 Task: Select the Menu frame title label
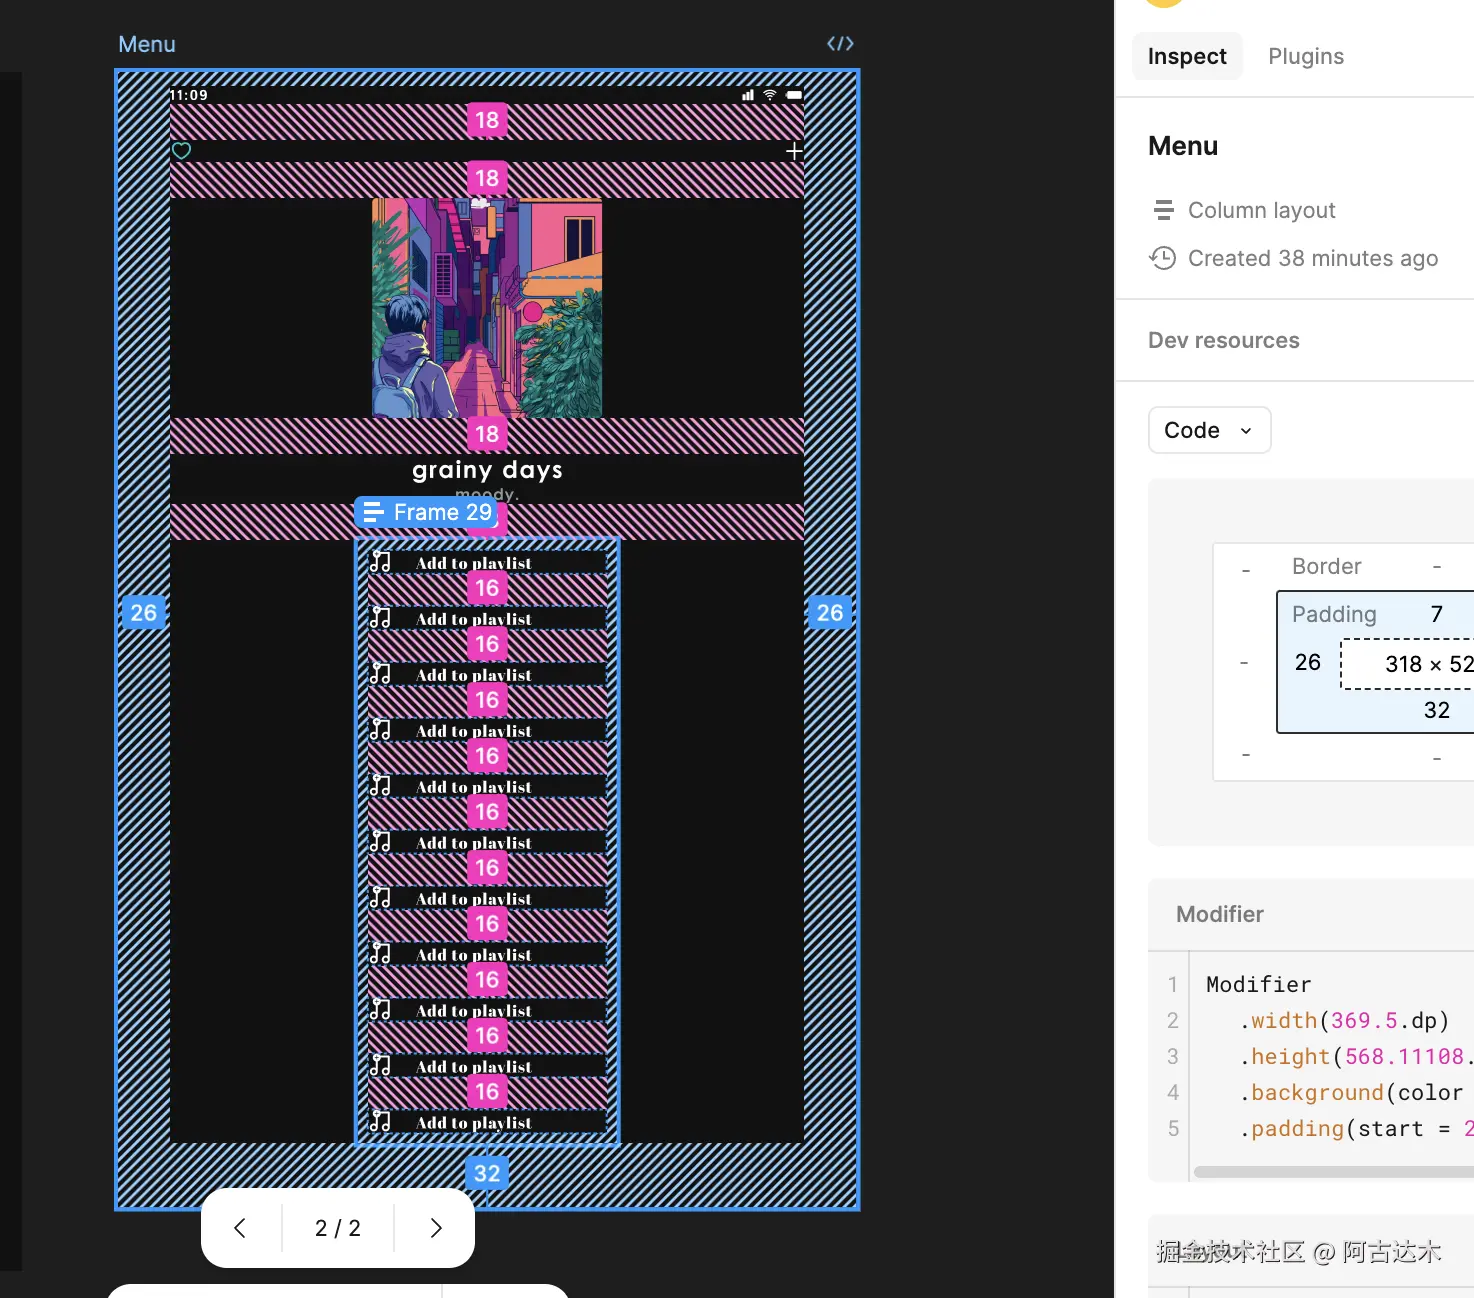click(147, 44)
